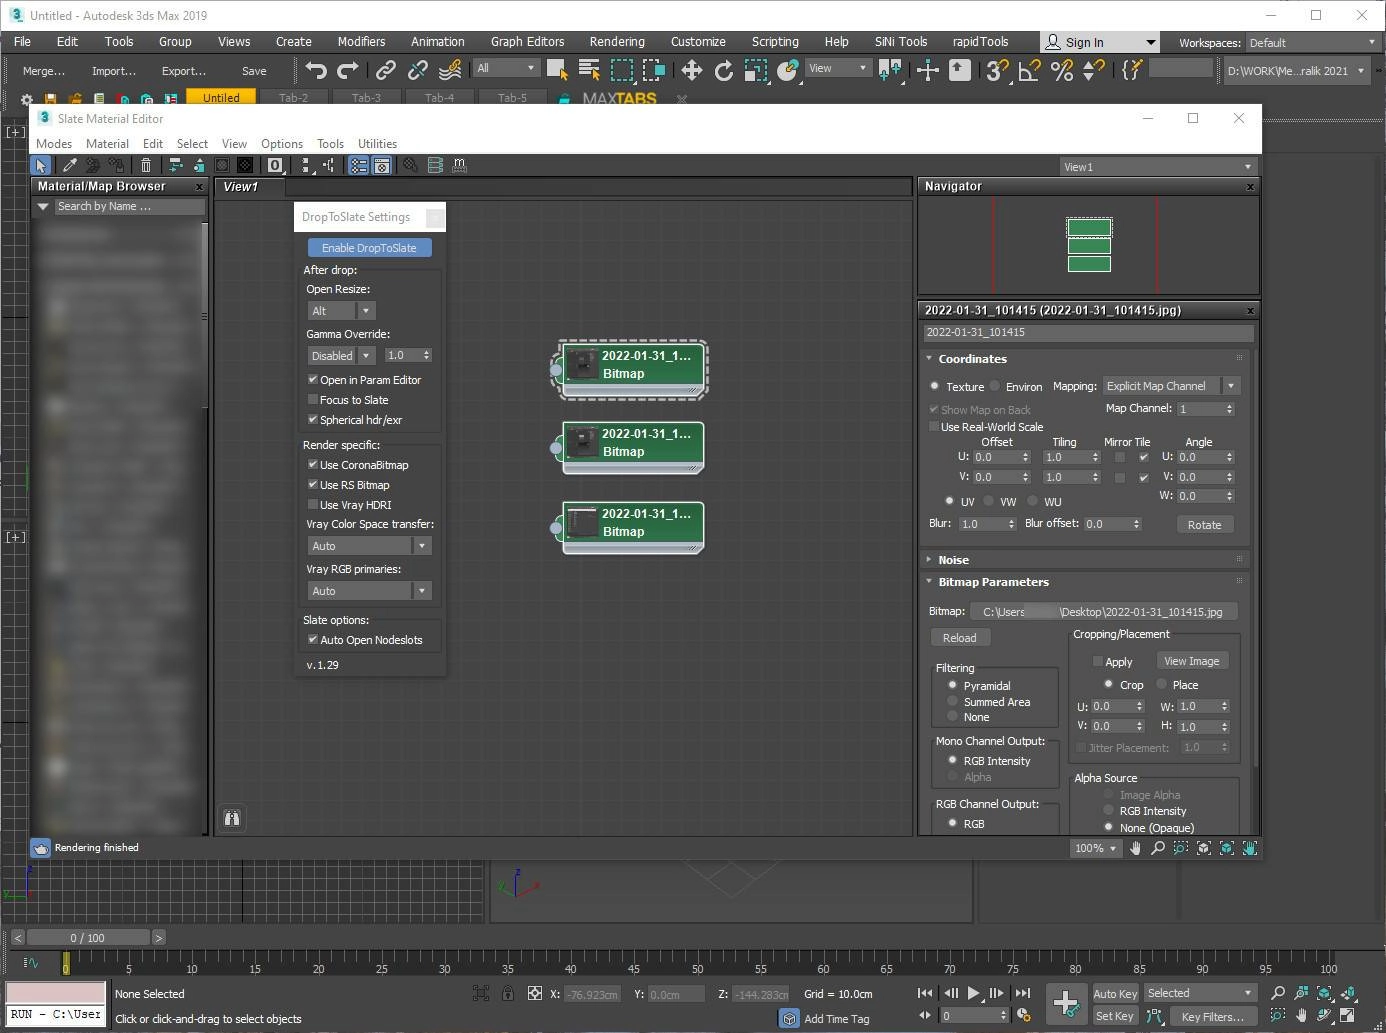Viewport: 1386px width, 1033px height.
Task: Click the large Set Keys plus button
Action: [1066, 1002]
